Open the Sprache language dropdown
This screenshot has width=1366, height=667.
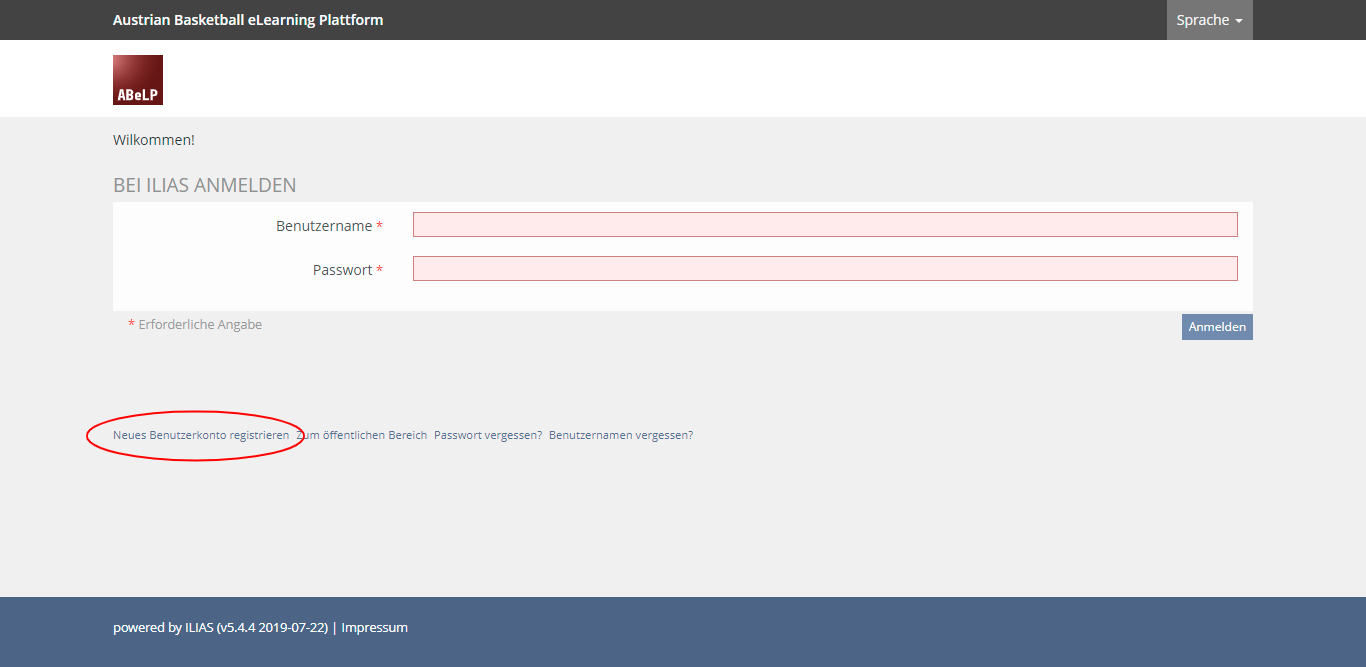pyautogui.click(x=1208, y=20)
